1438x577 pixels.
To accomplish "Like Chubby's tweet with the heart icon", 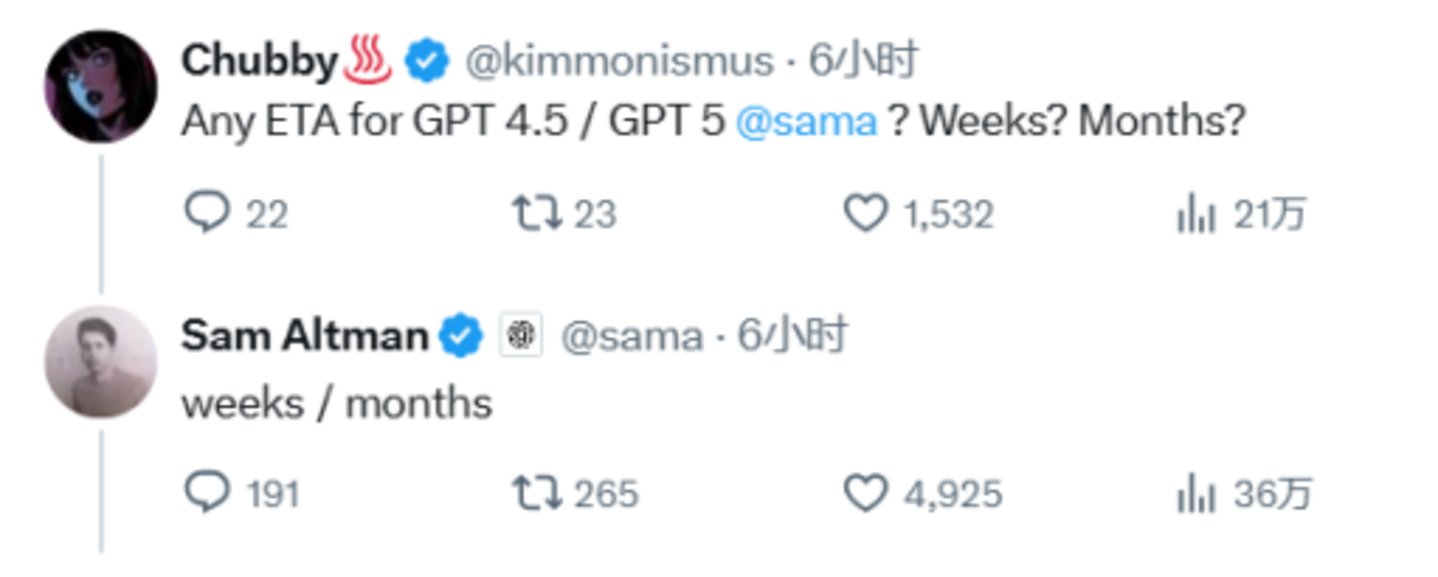I will pyautogui.click(x=866, y=214).
